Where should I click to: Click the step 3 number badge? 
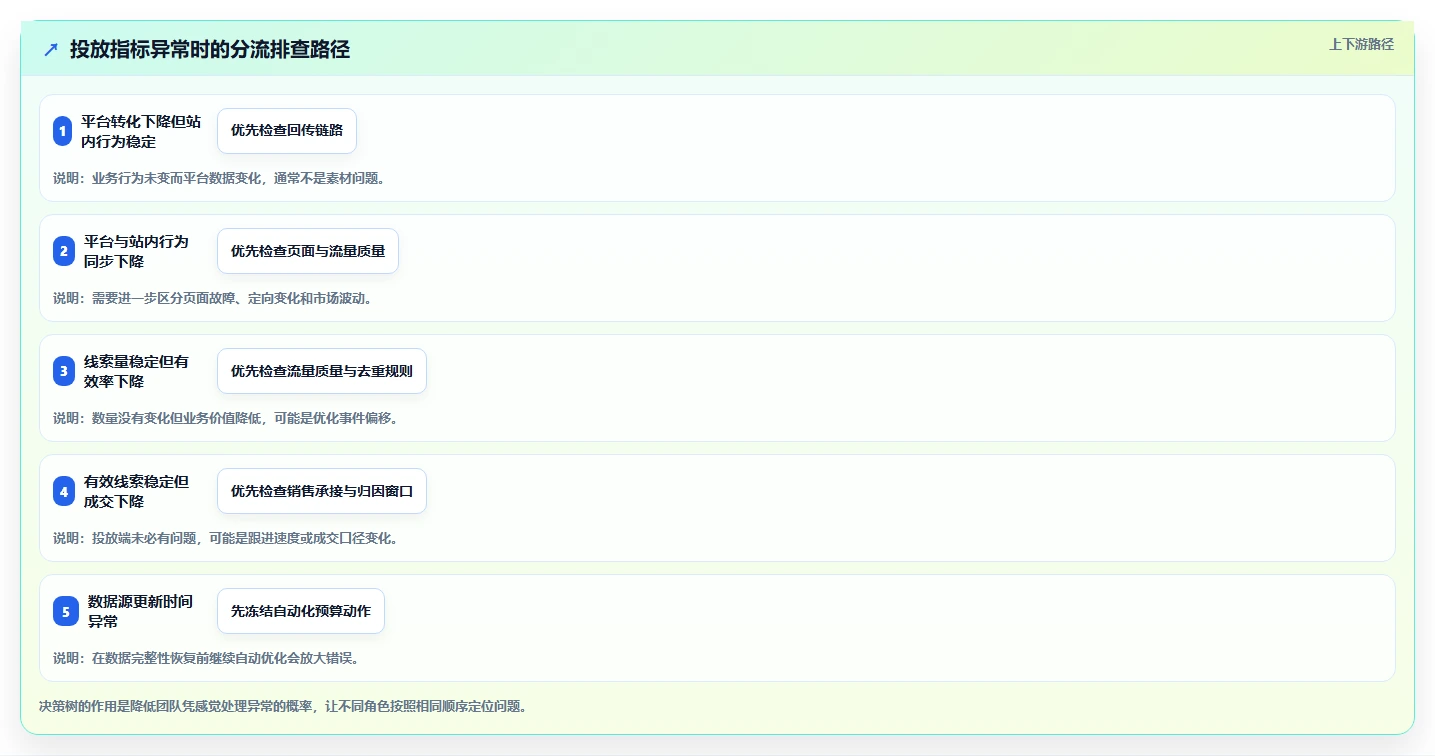point(64,371)
